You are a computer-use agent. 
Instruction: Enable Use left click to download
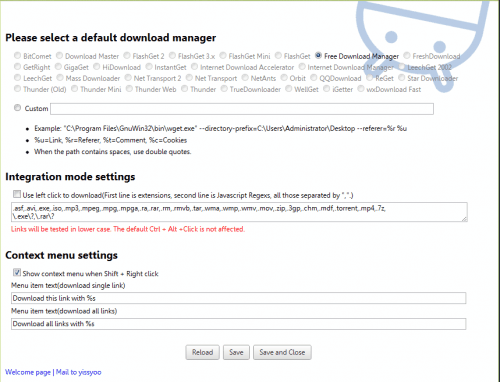coord(17,194)
